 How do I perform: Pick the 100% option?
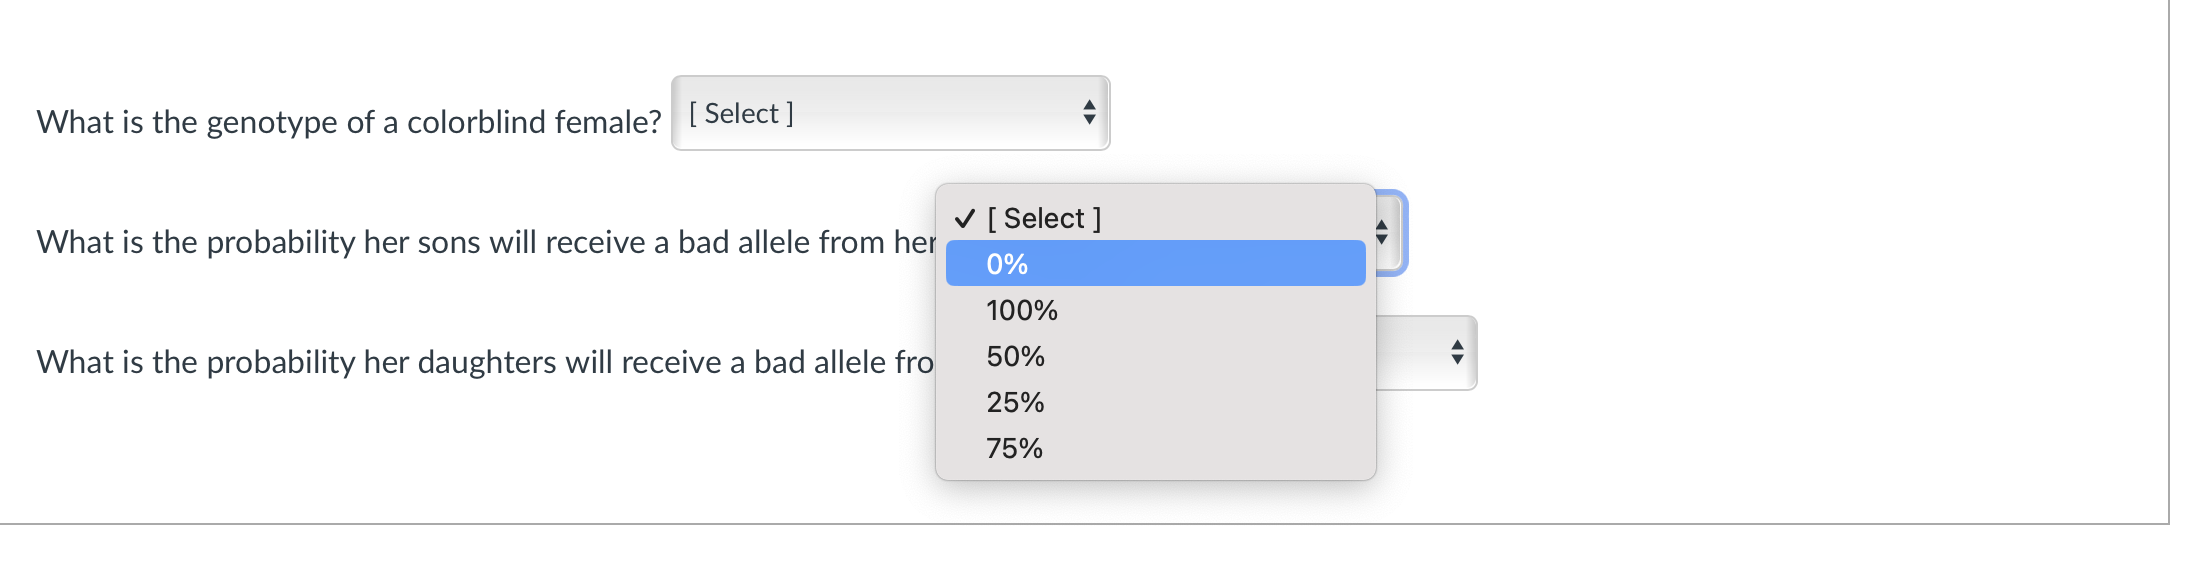[1022, 310]
